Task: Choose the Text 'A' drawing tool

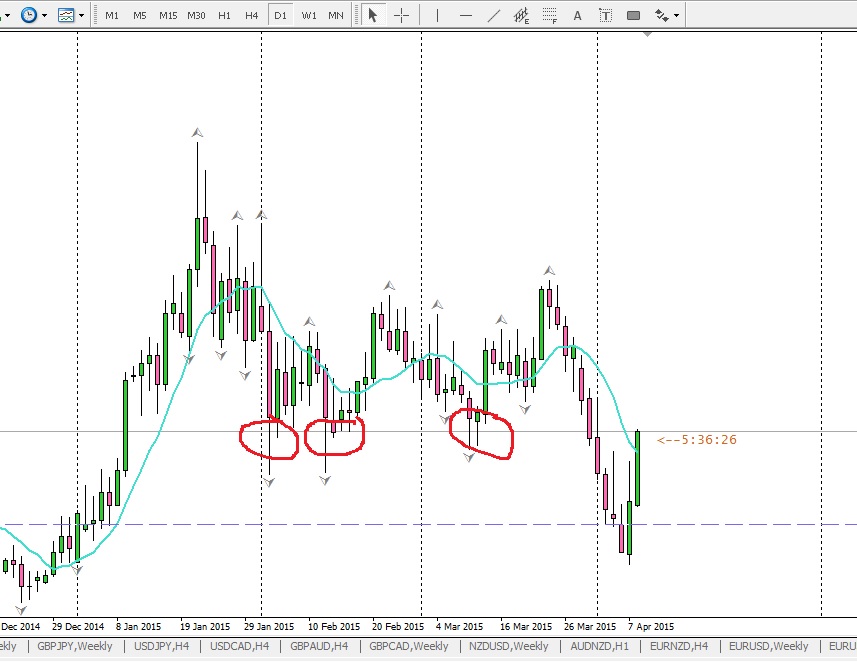Action: (x=577, y=16)
